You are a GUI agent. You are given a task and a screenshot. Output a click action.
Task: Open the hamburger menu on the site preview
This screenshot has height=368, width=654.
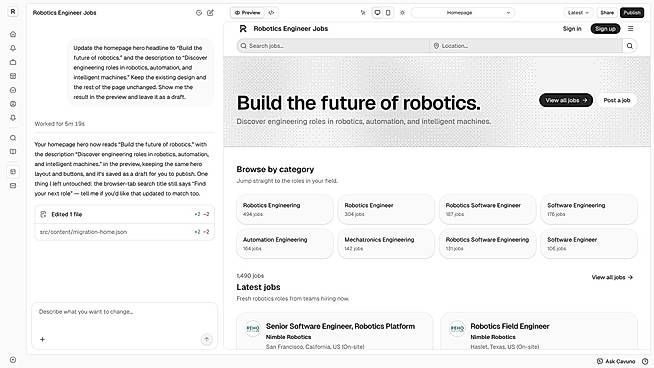(631, 29)
